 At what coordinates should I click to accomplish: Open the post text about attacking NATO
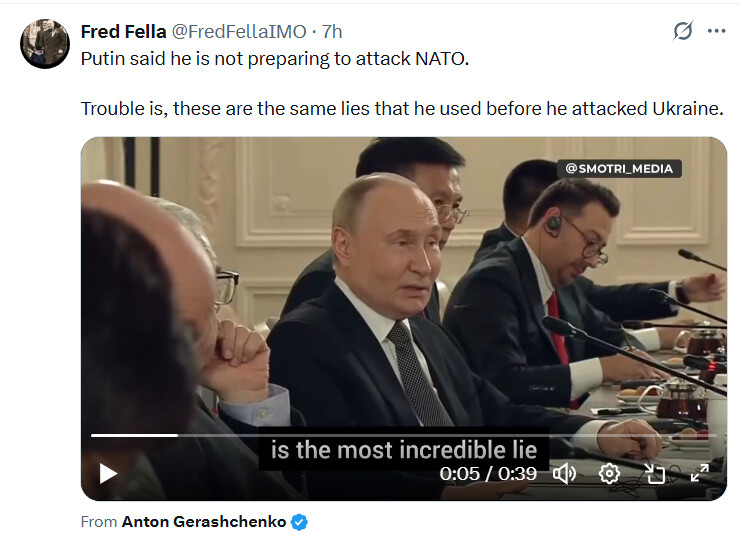pos(275,59)
